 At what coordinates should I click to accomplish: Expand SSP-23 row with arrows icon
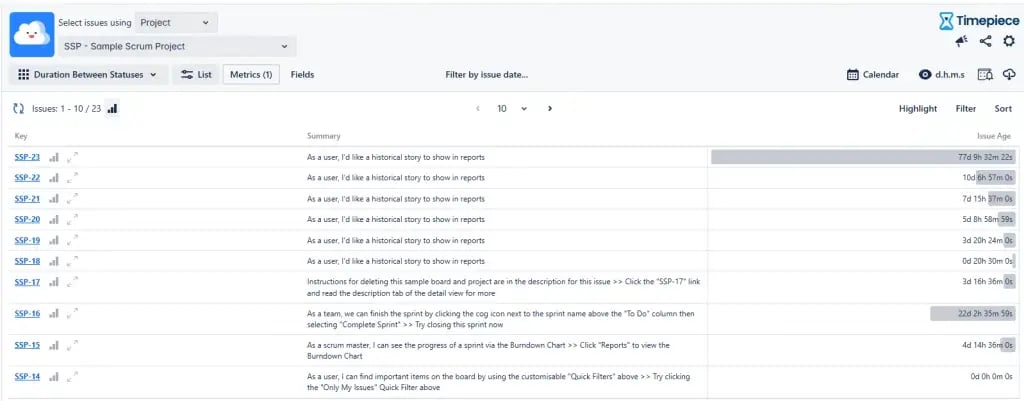click(x=72, y=157)
